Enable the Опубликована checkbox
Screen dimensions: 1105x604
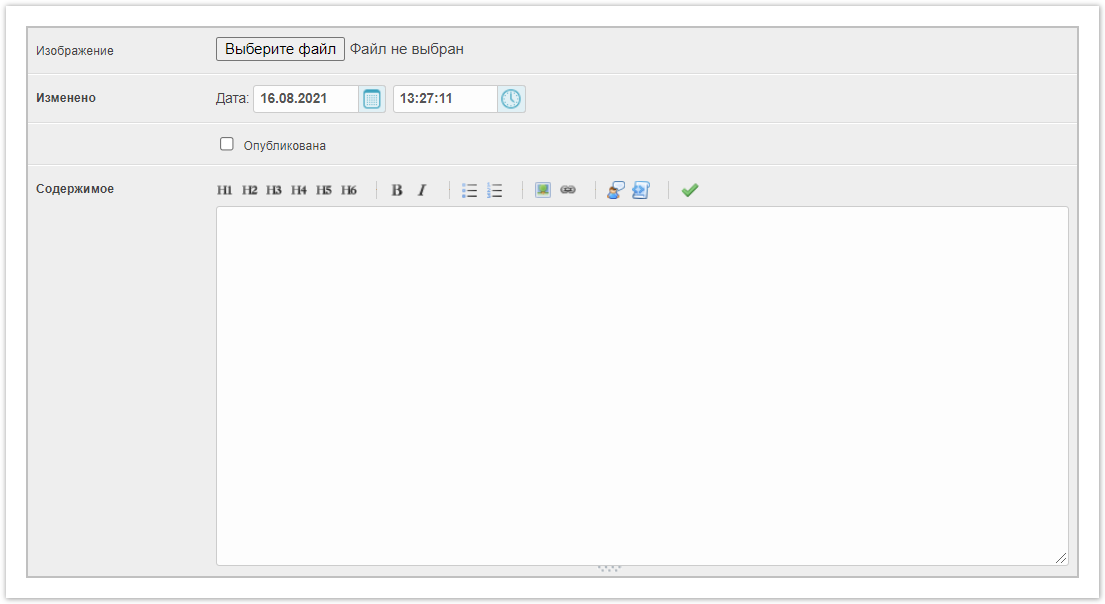click(x=227, y=144)
